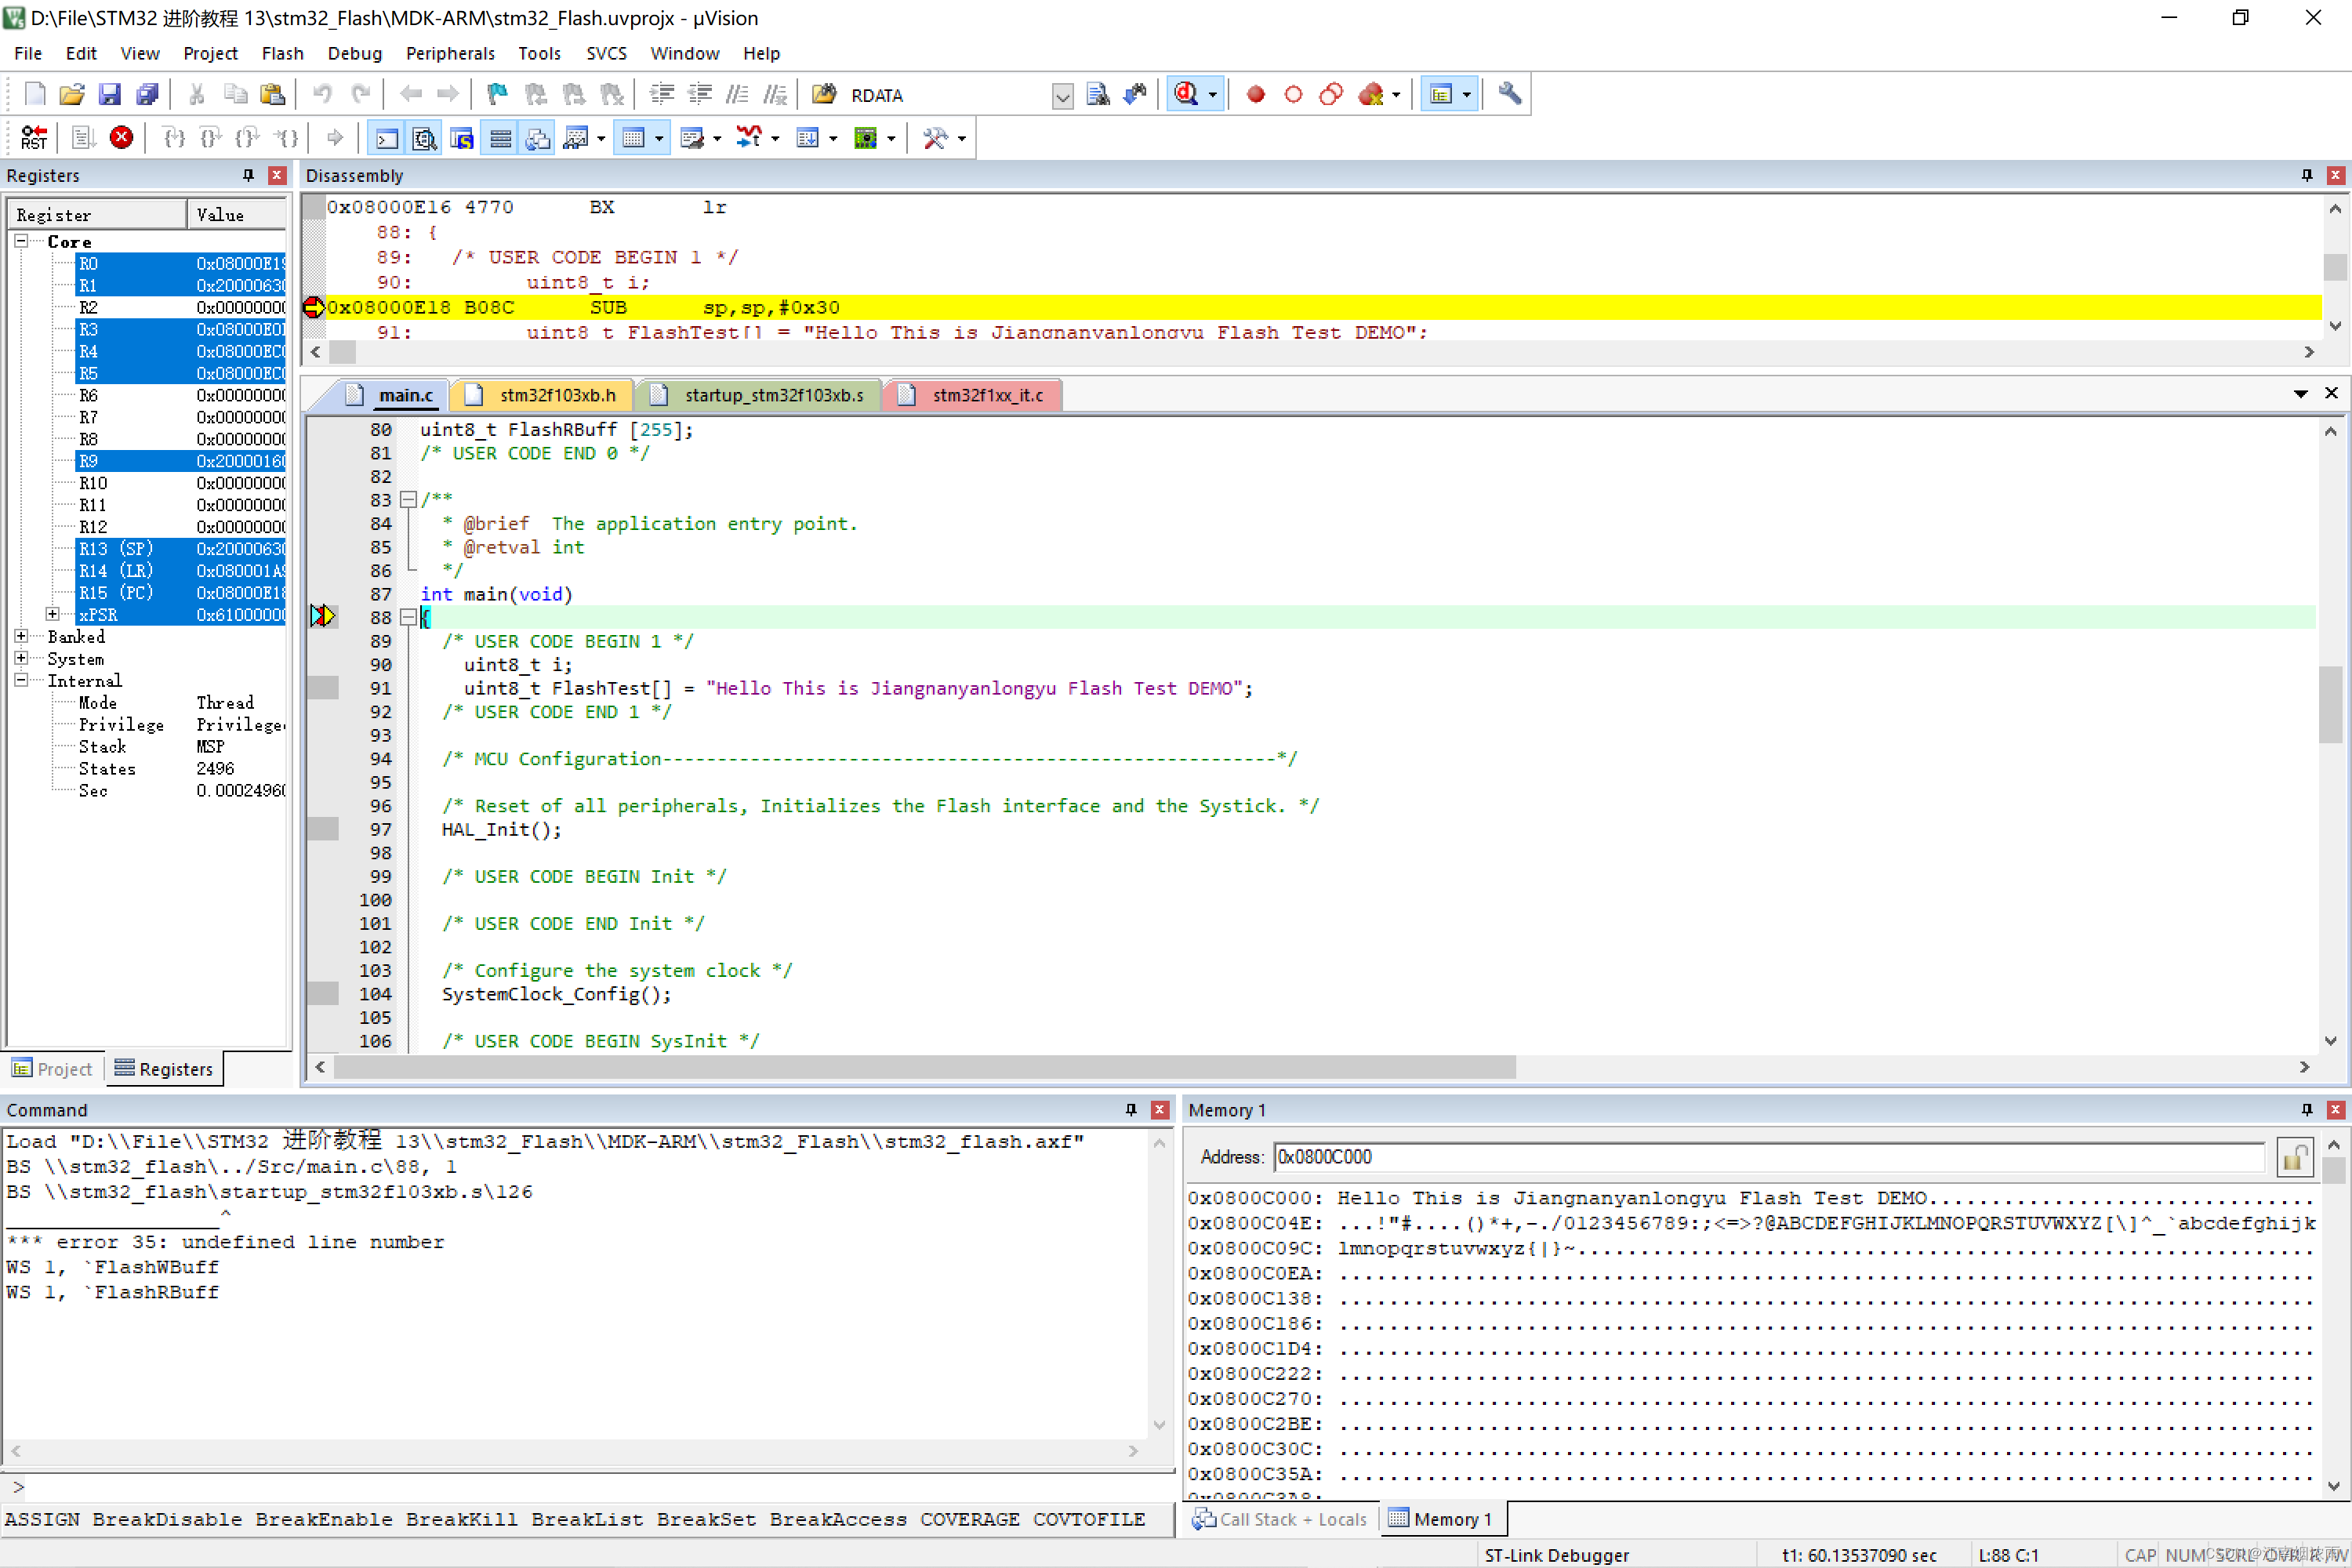
Task: Click the Incremental Find icon
Action: point(1135,94)
